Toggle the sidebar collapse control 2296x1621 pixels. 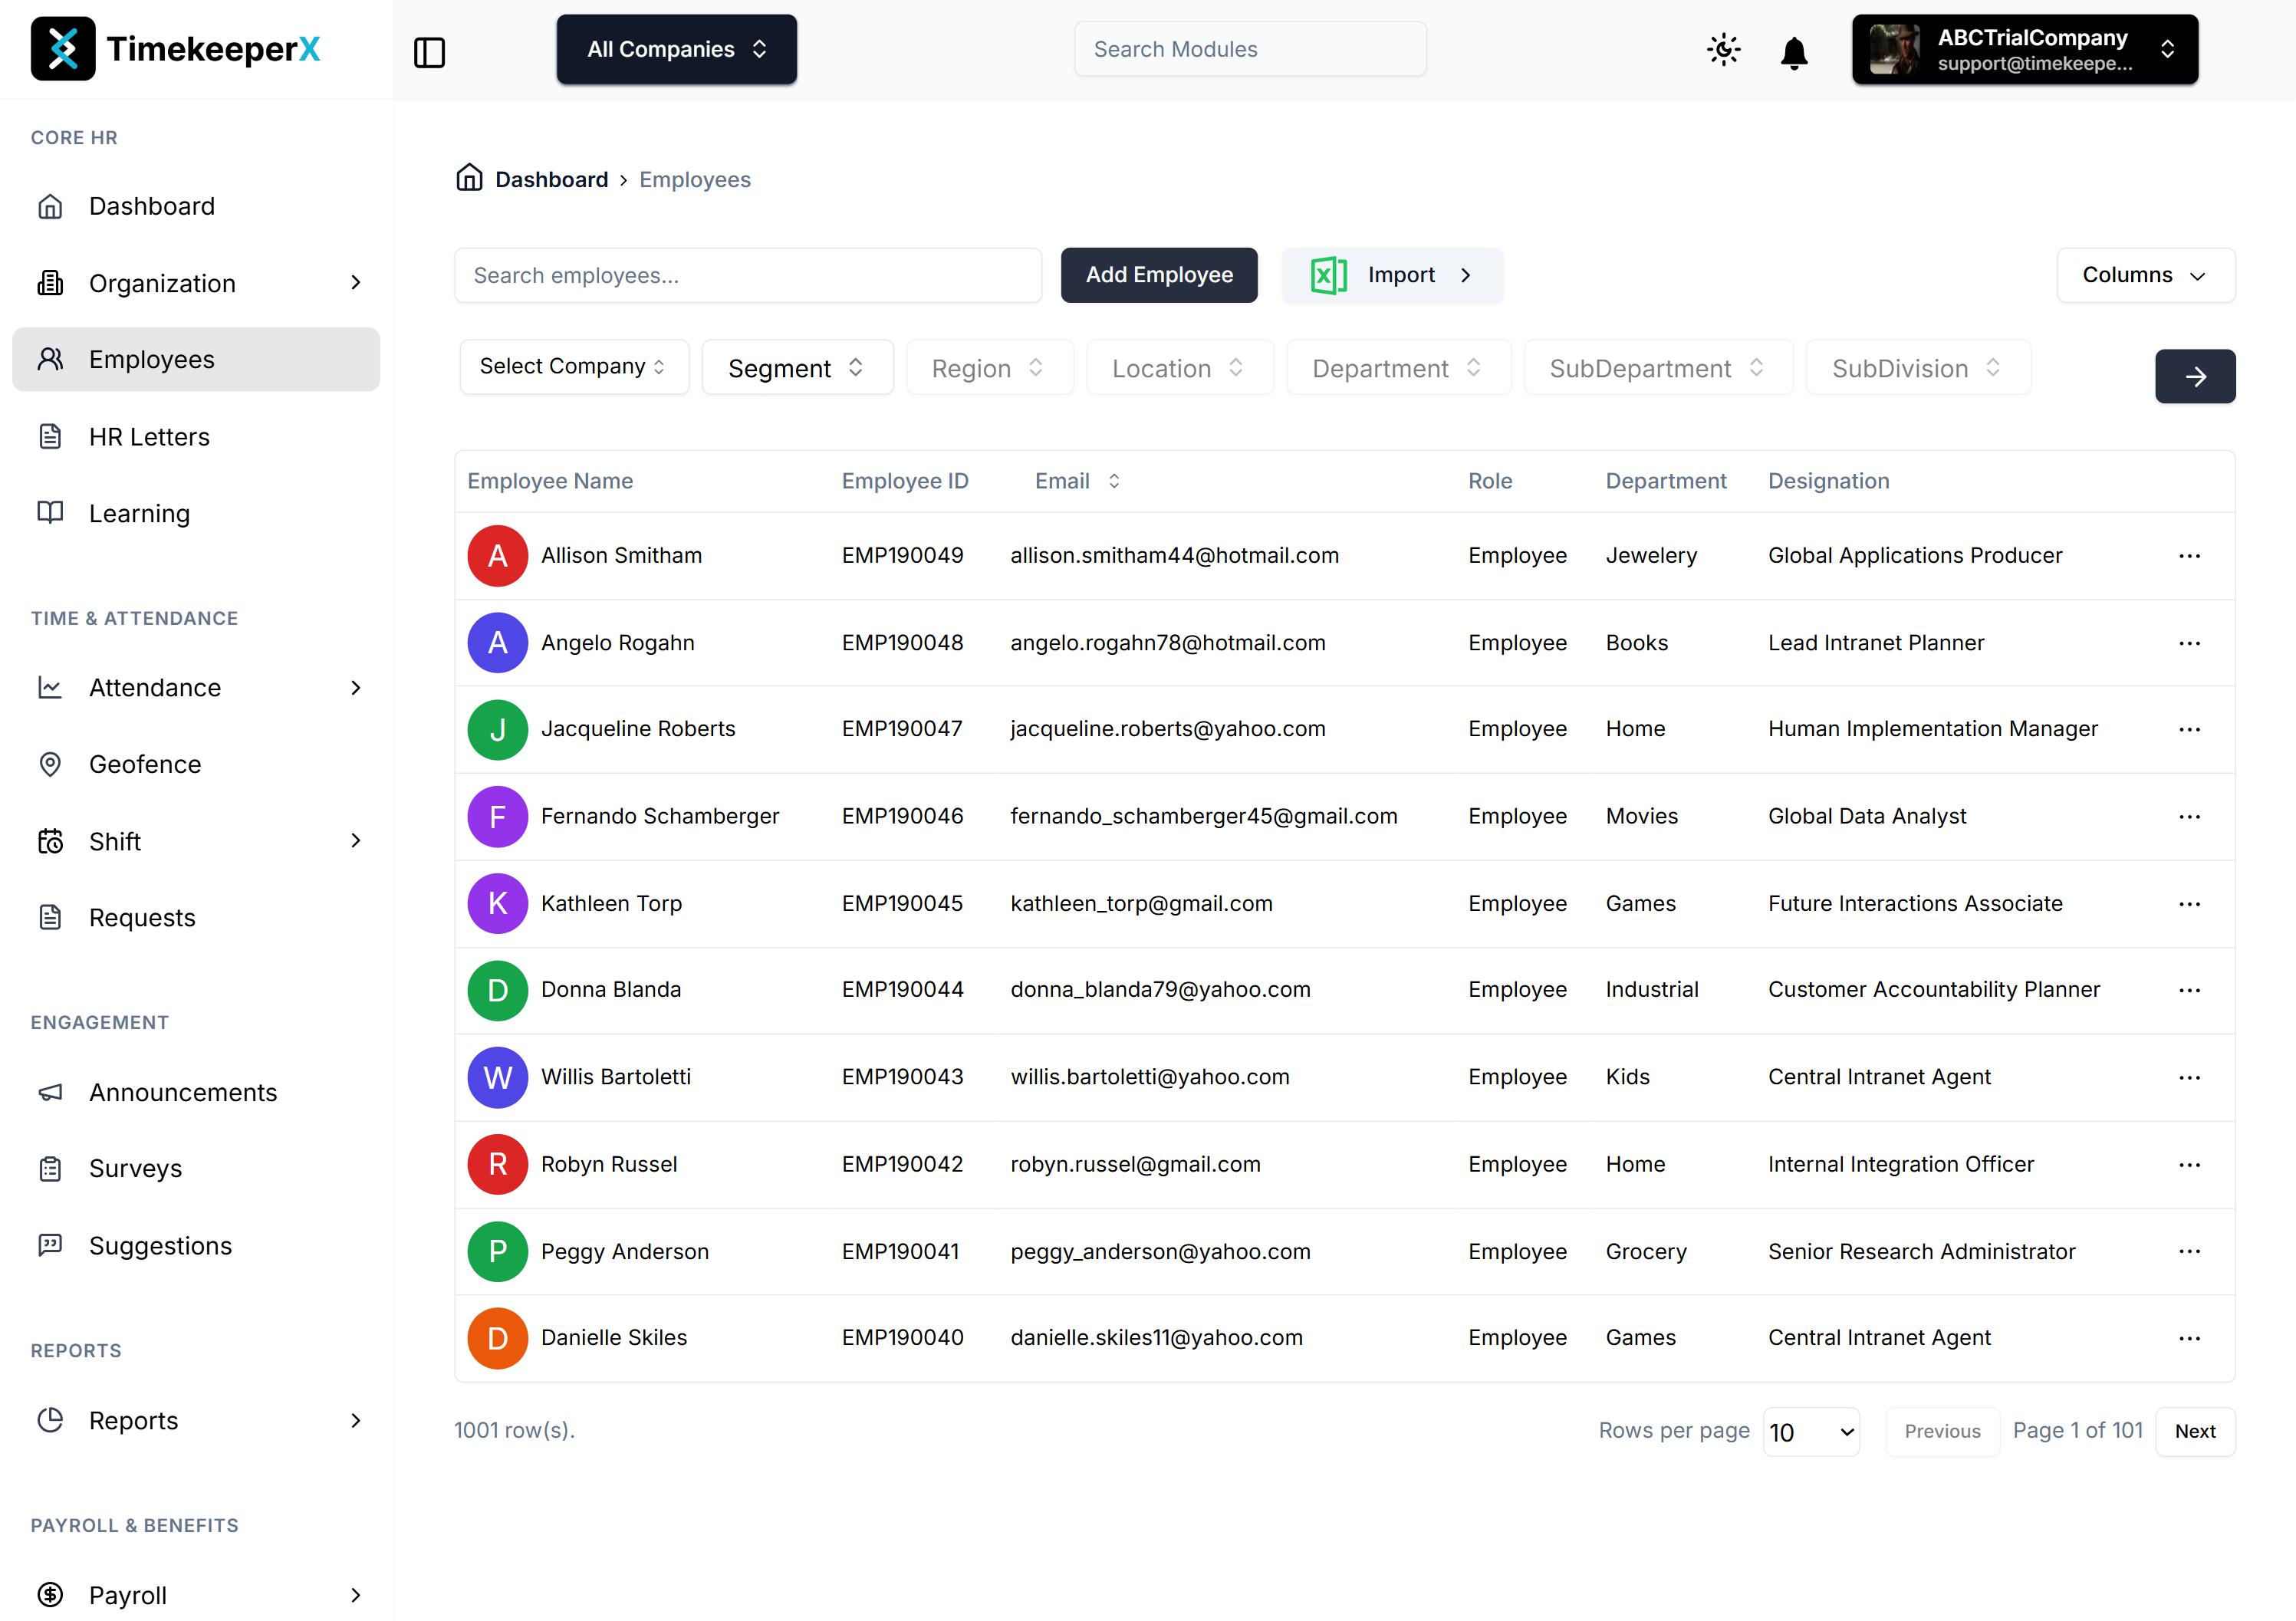tap(429, 52)
